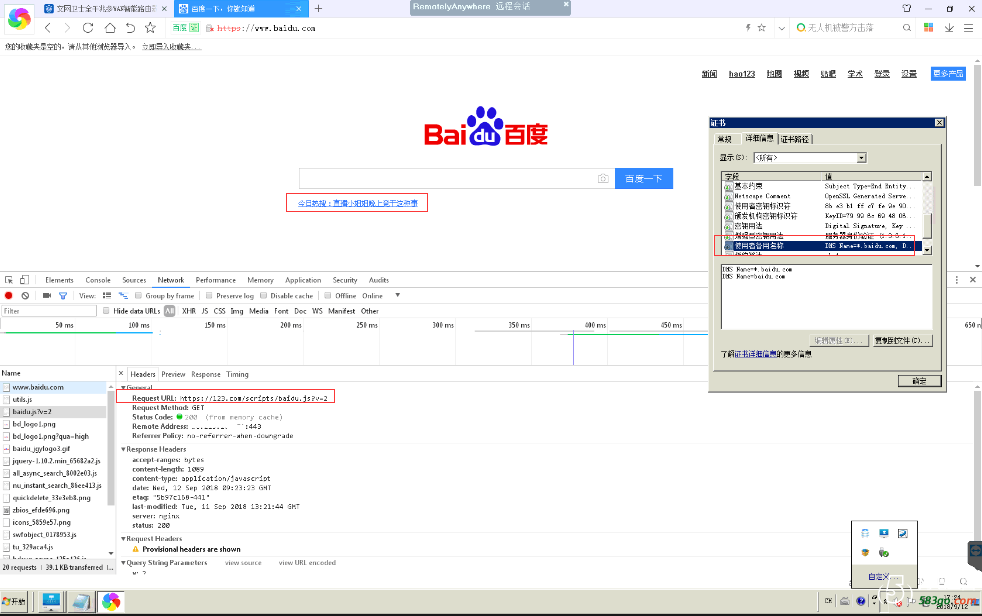
Task: Open the Start menu on the taskbar
Action: coord(14,601)
